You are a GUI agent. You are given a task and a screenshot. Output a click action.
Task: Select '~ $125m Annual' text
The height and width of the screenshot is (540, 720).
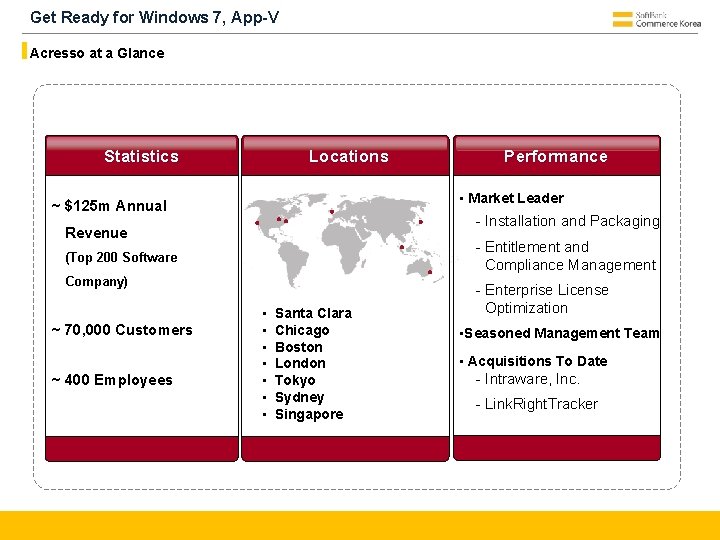pos(109,206)
